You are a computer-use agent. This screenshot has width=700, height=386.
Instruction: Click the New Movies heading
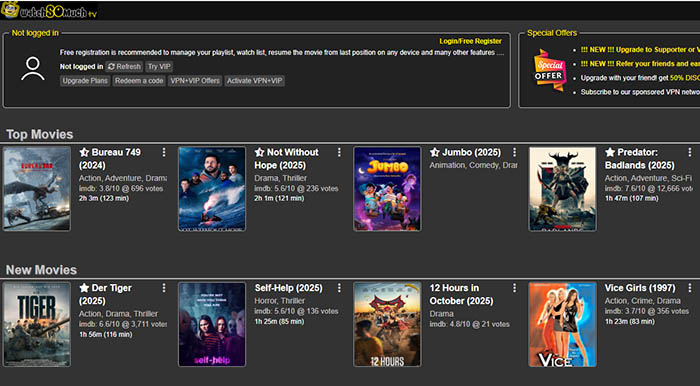pos(41,270)
